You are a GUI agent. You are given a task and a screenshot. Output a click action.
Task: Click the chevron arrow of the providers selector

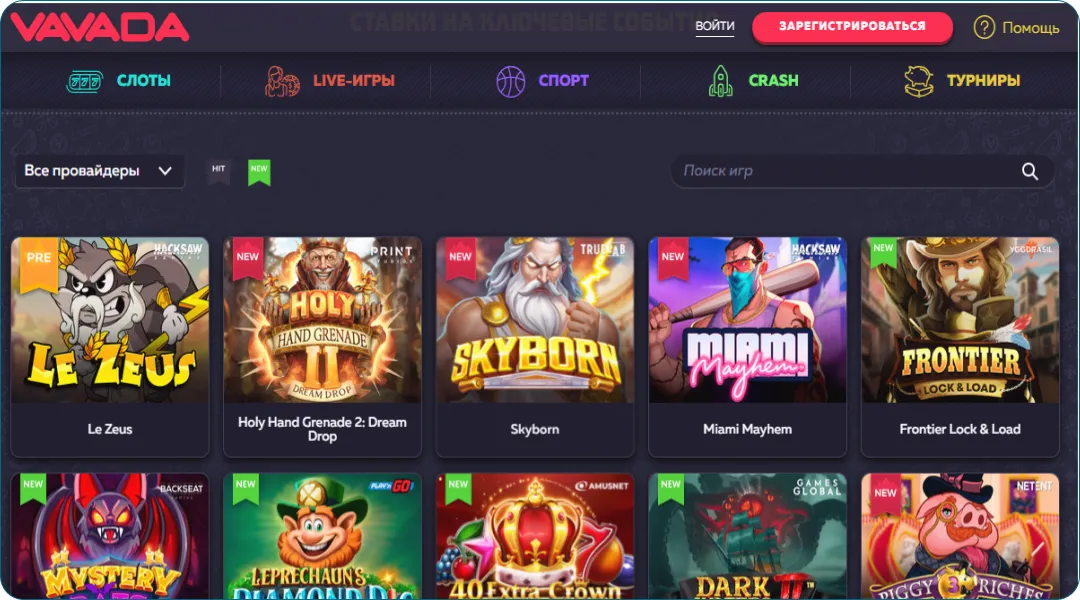pos(165,171)
